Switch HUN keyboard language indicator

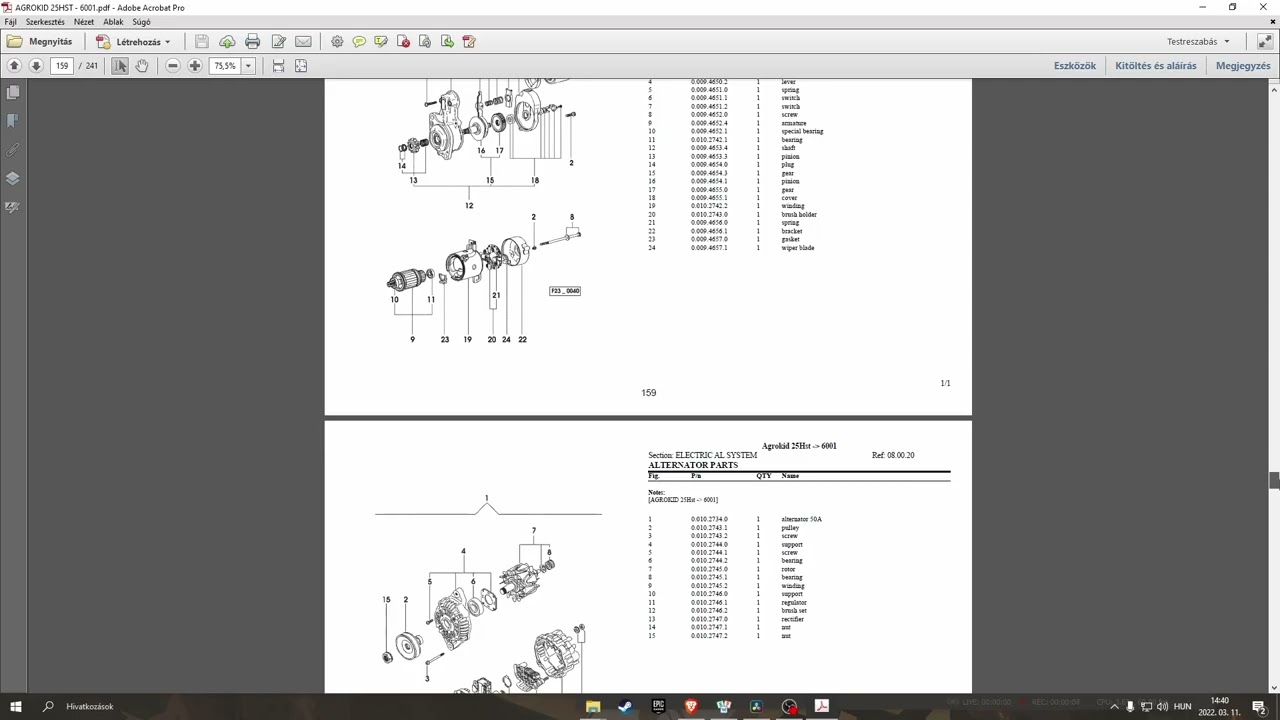(x=1183, y=706)
